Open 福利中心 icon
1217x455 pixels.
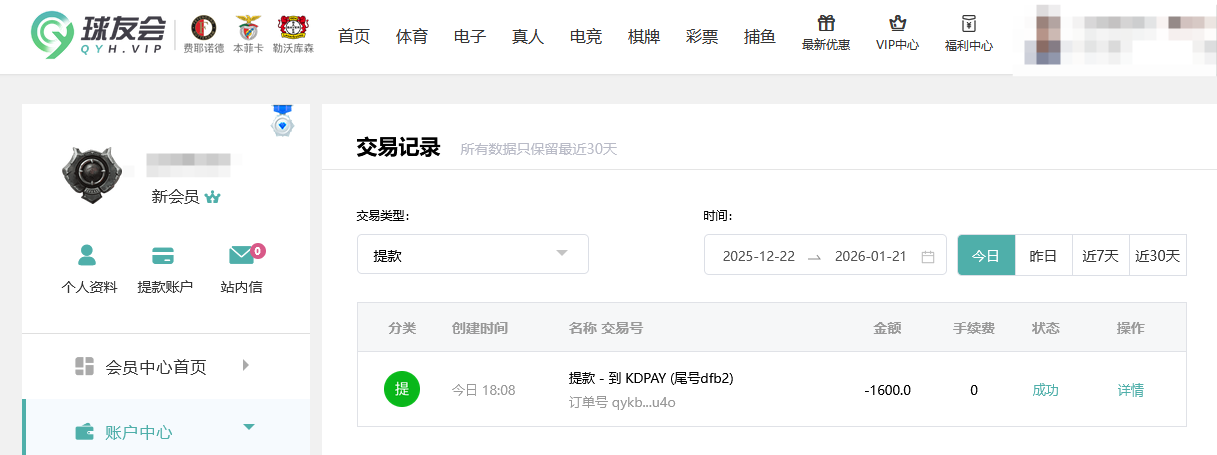pyautogui.click(x=968, y=23)
